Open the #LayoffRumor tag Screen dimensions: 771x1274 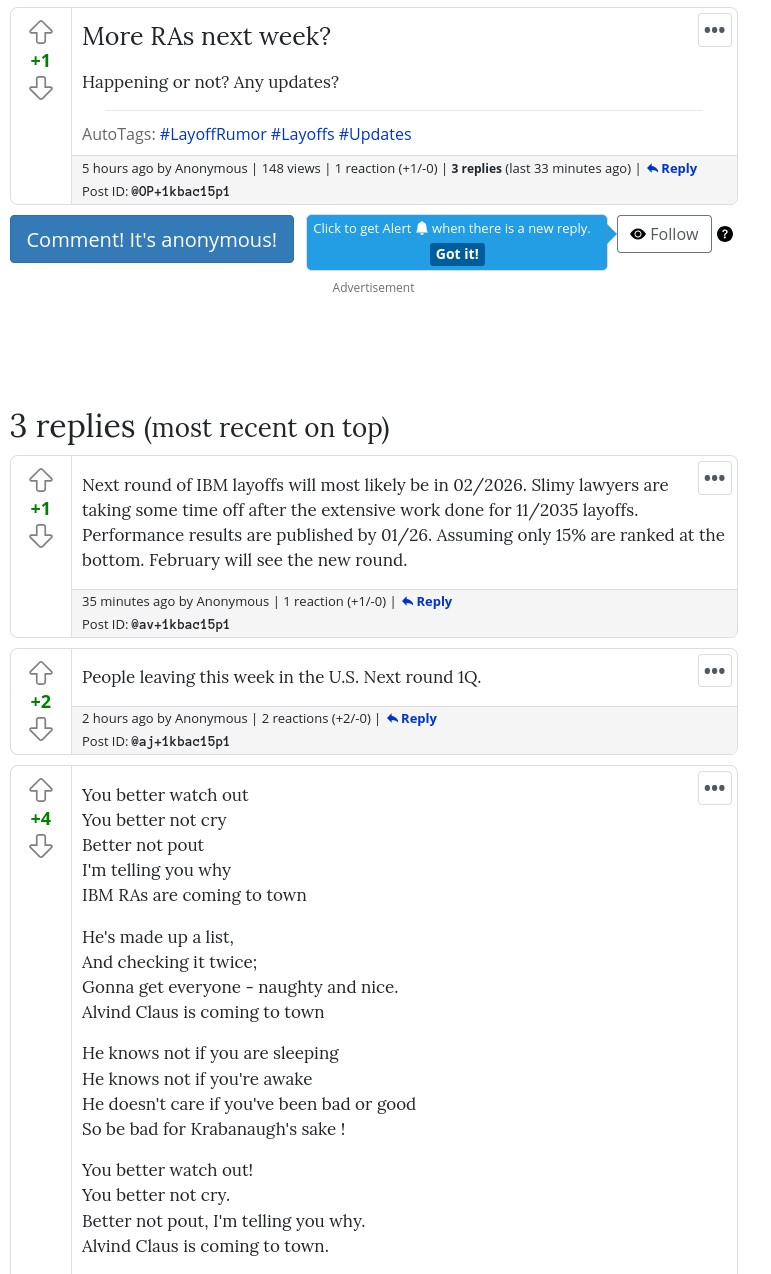tap(213, 134)
